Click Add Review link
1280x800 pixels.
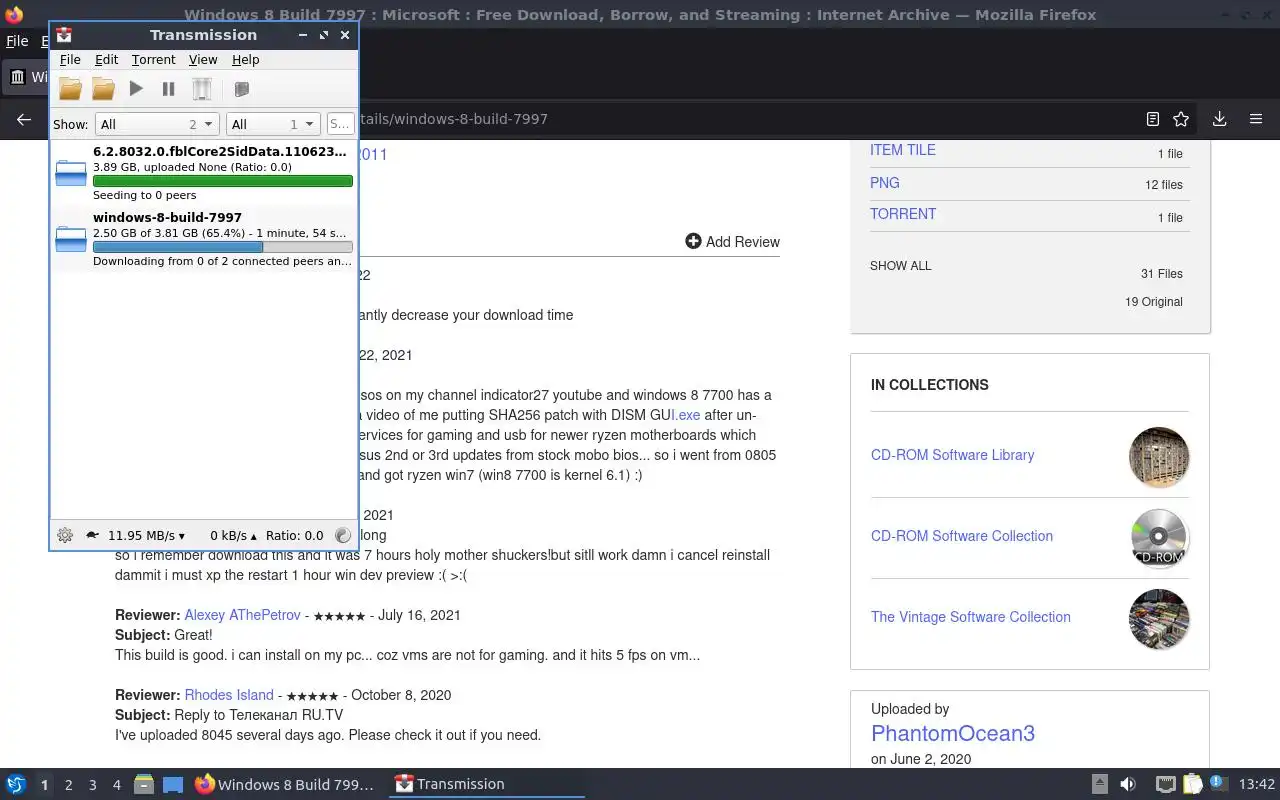[x=732, y=241]
